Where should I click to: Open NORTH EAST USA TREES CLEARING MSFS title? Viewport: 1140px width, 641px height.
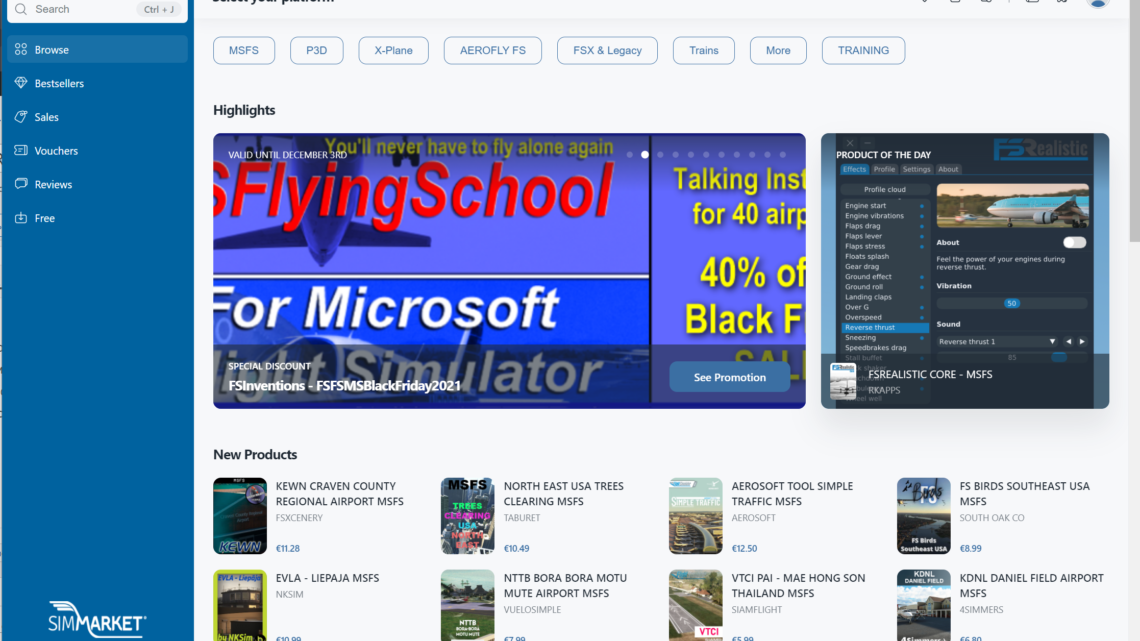click(x=563, y=493)
